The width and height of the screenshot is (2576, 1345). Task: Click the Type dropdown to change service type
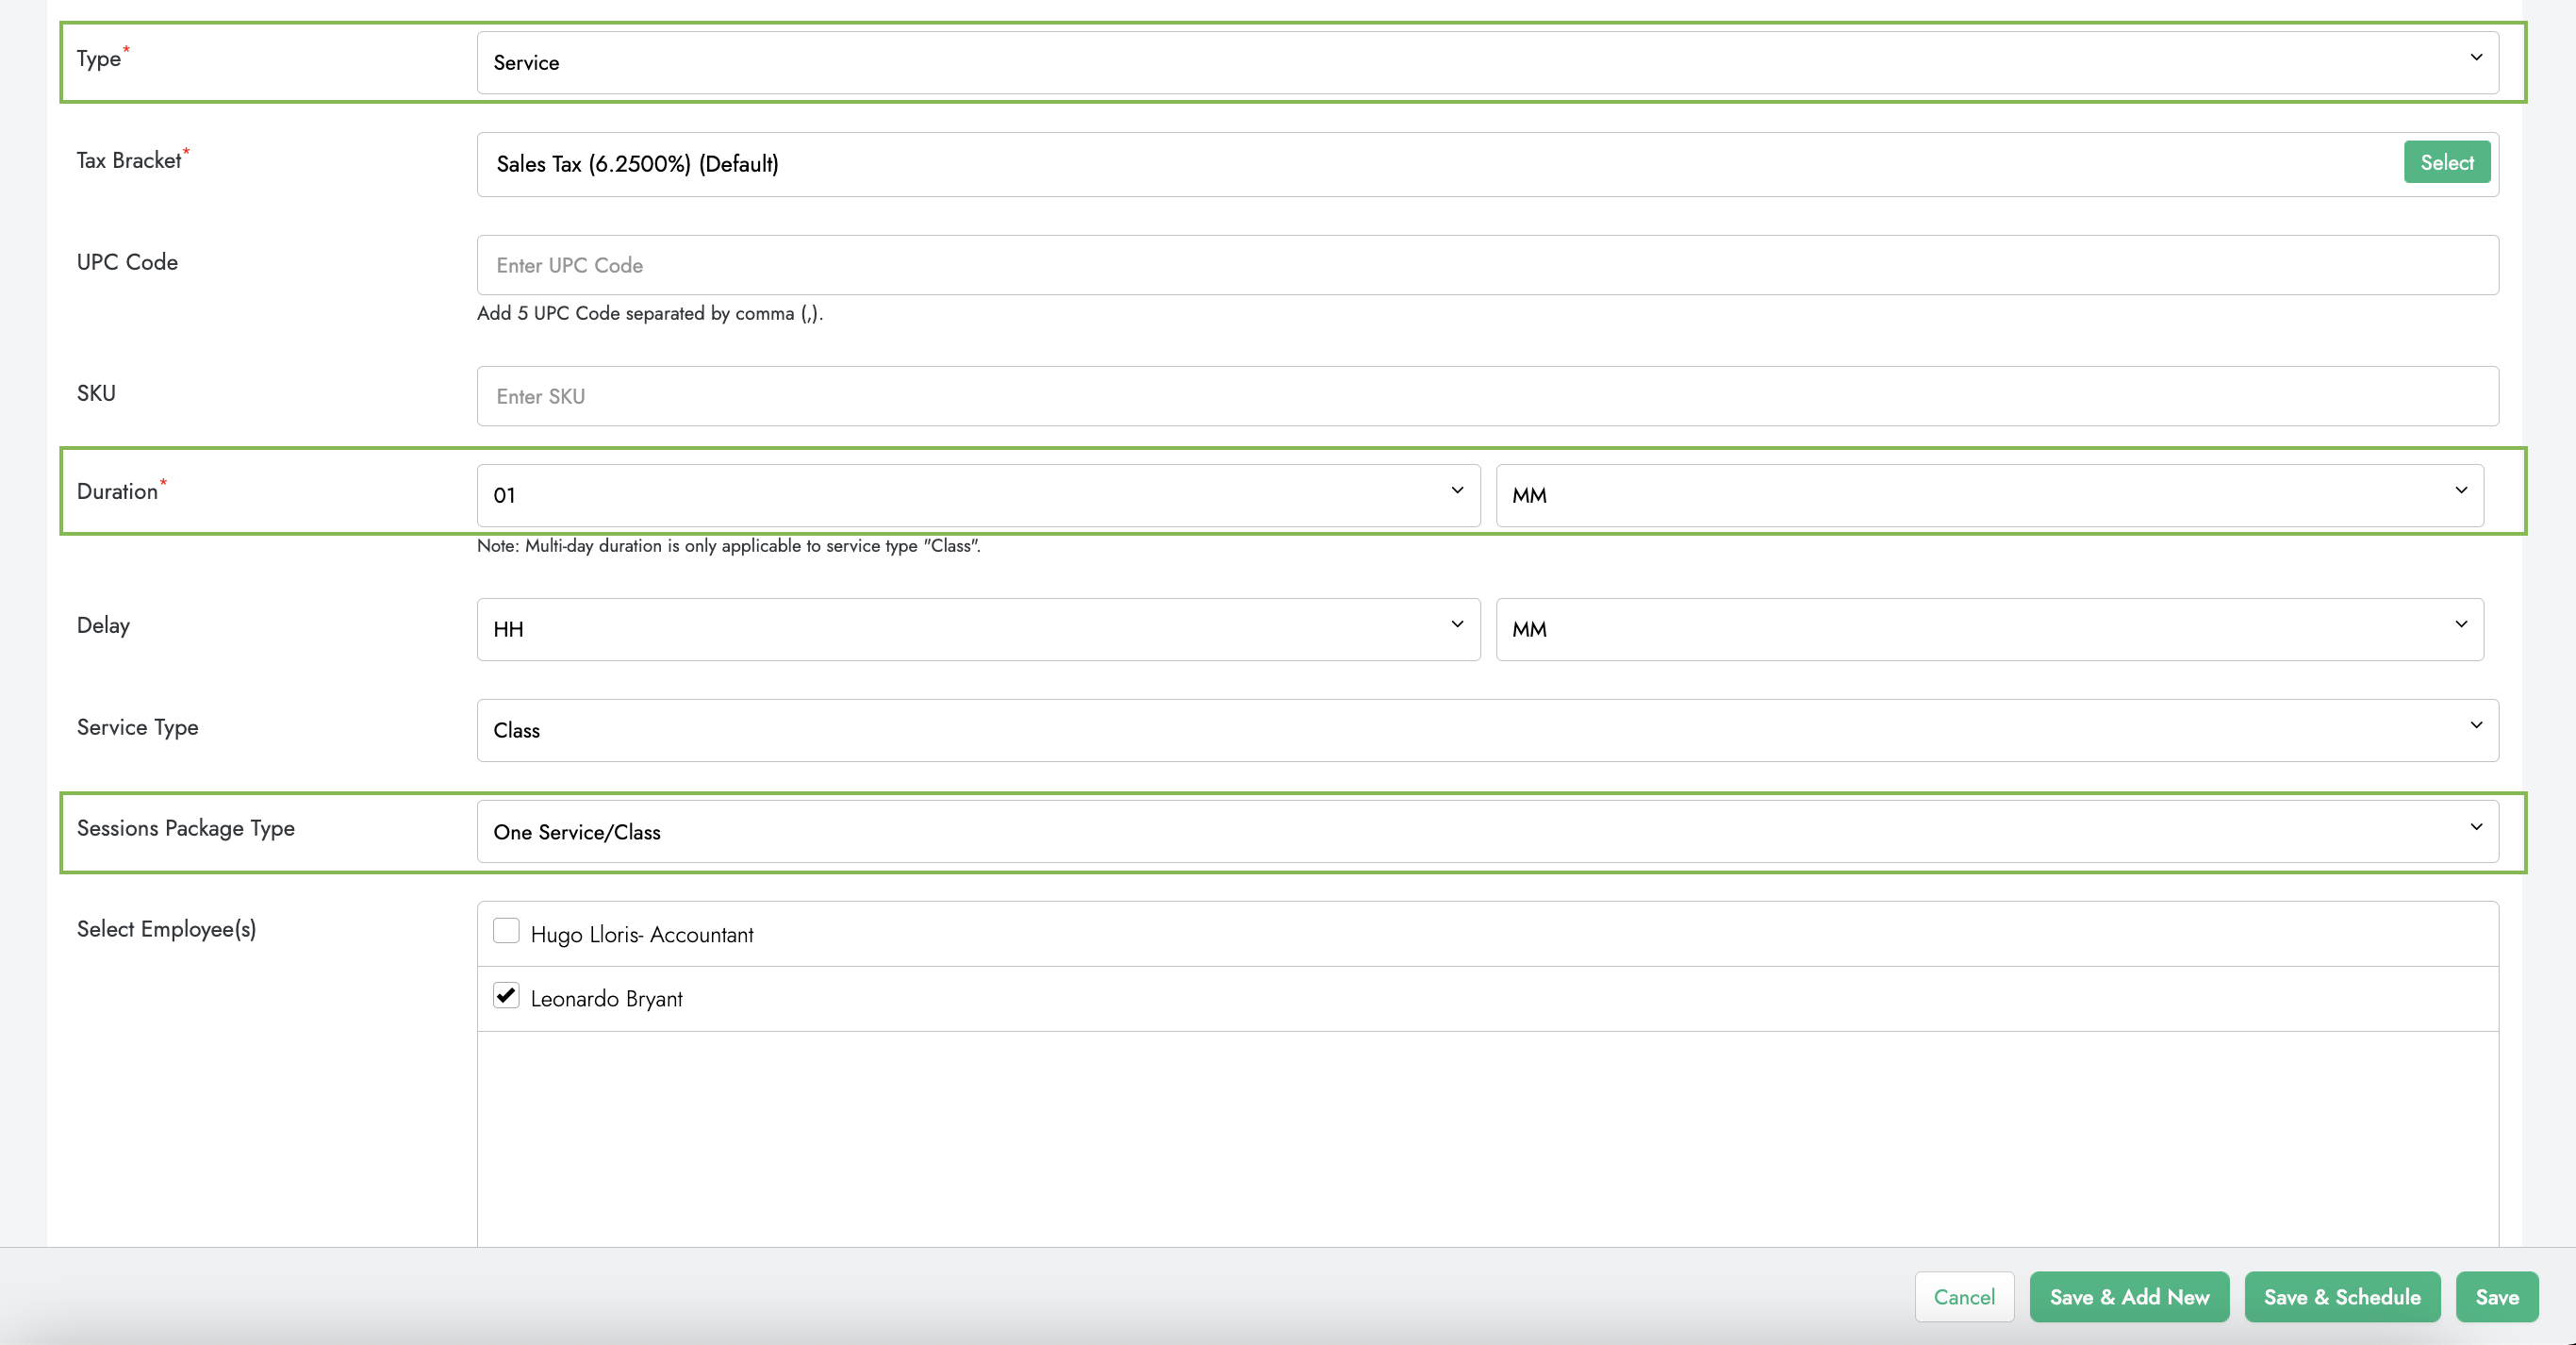1478,61
